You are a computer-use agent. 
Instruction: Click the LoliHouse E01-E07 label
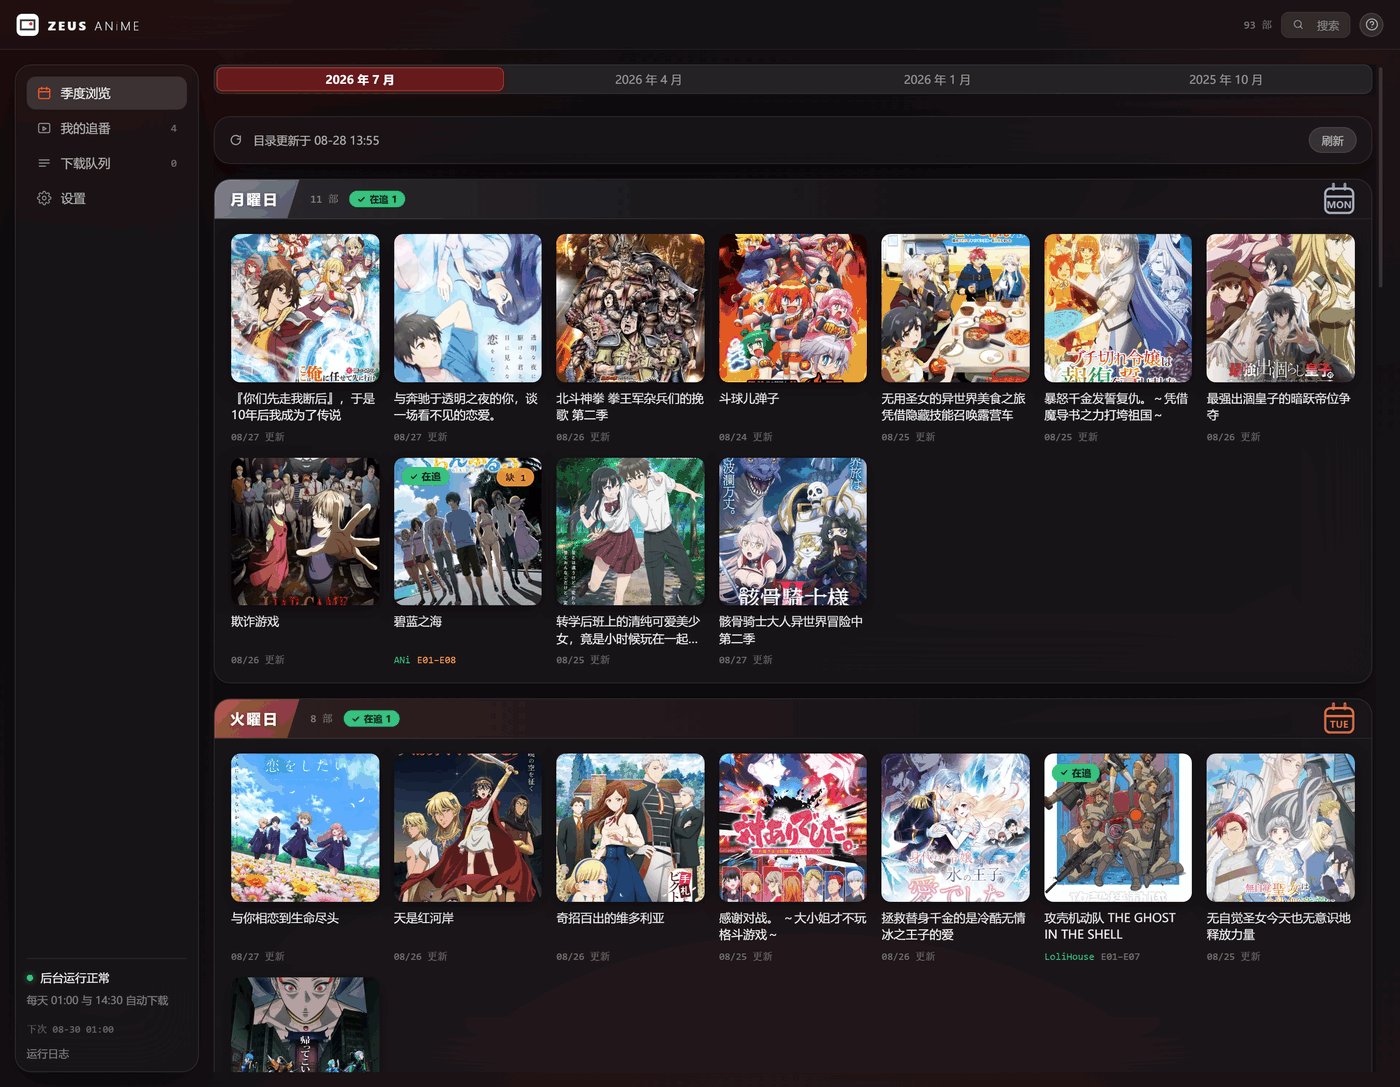1092,957
